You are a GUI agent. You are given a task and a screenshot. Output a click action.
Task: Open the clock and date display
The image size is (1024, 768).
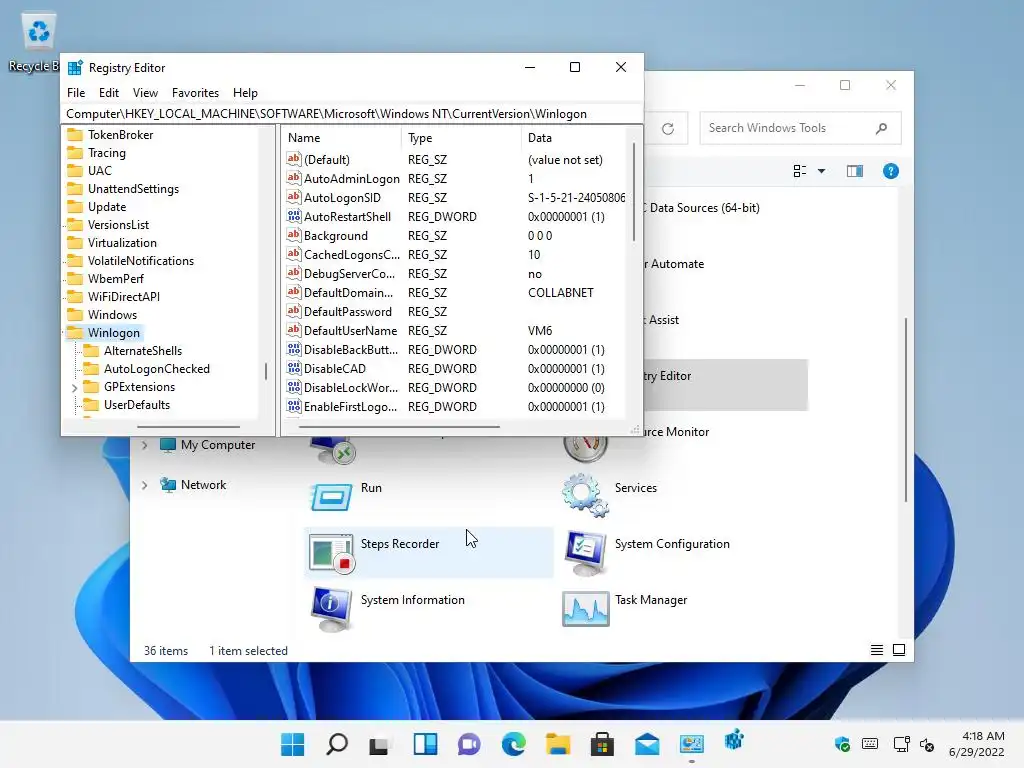(x=976, y=744)
